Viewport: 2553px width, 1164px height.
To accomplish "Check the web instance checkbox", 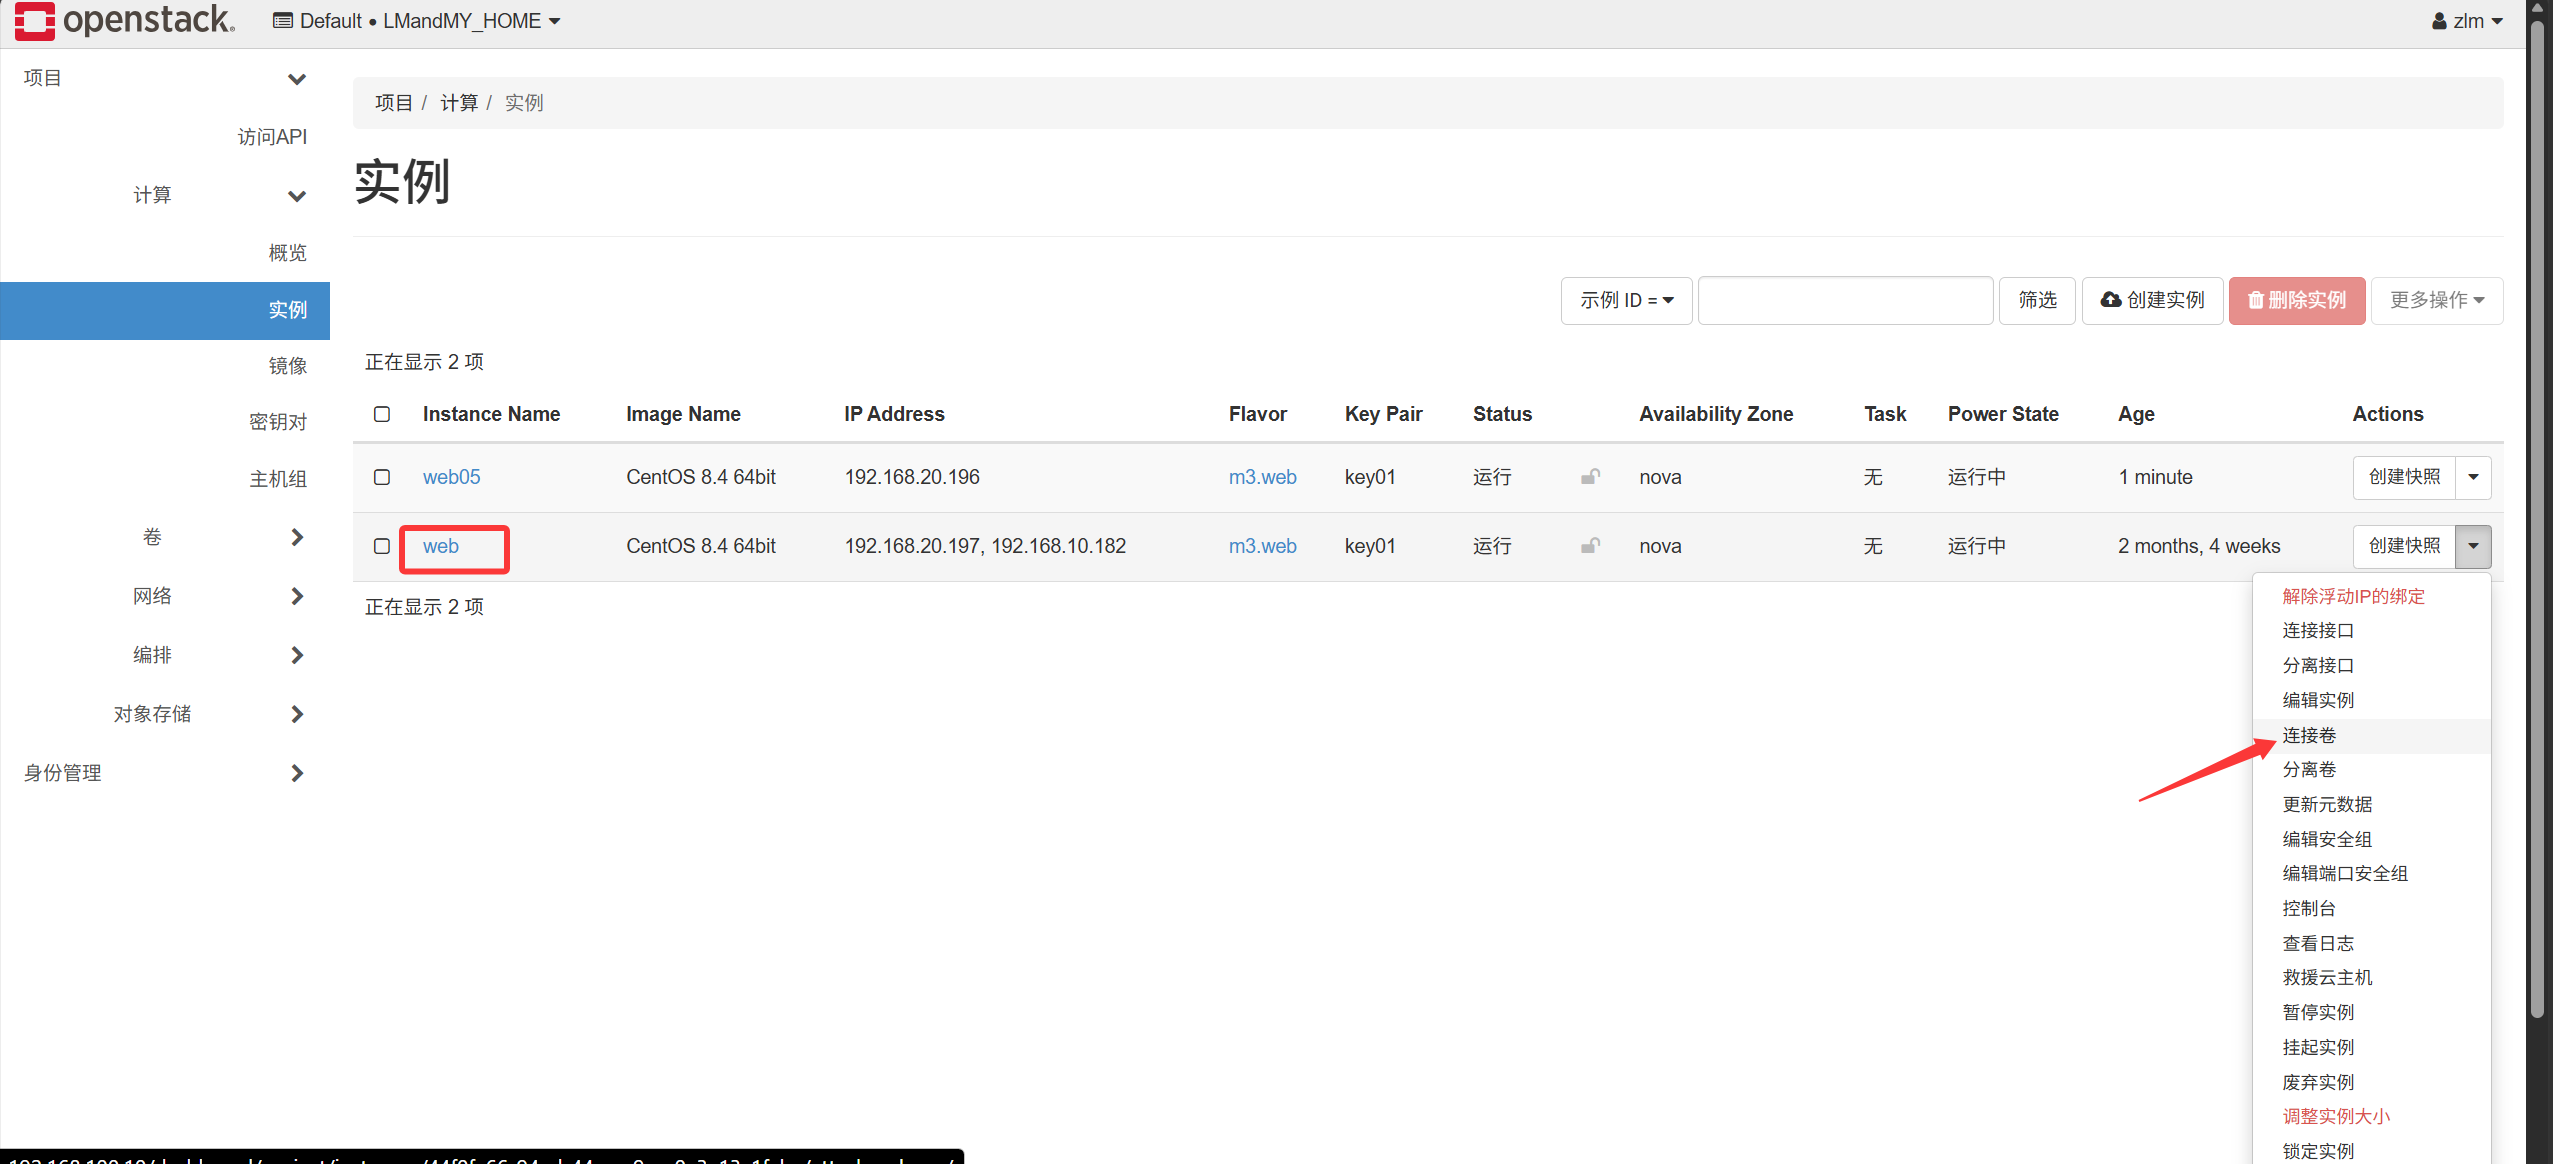I will (382, 546).
